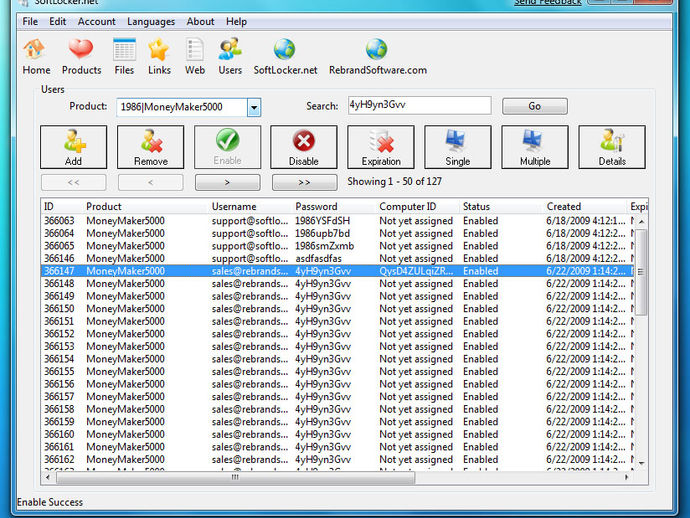The width and height of the screenshot is (690, 518).
Task: Click password cell asdfasdfas
Action: 319,258
